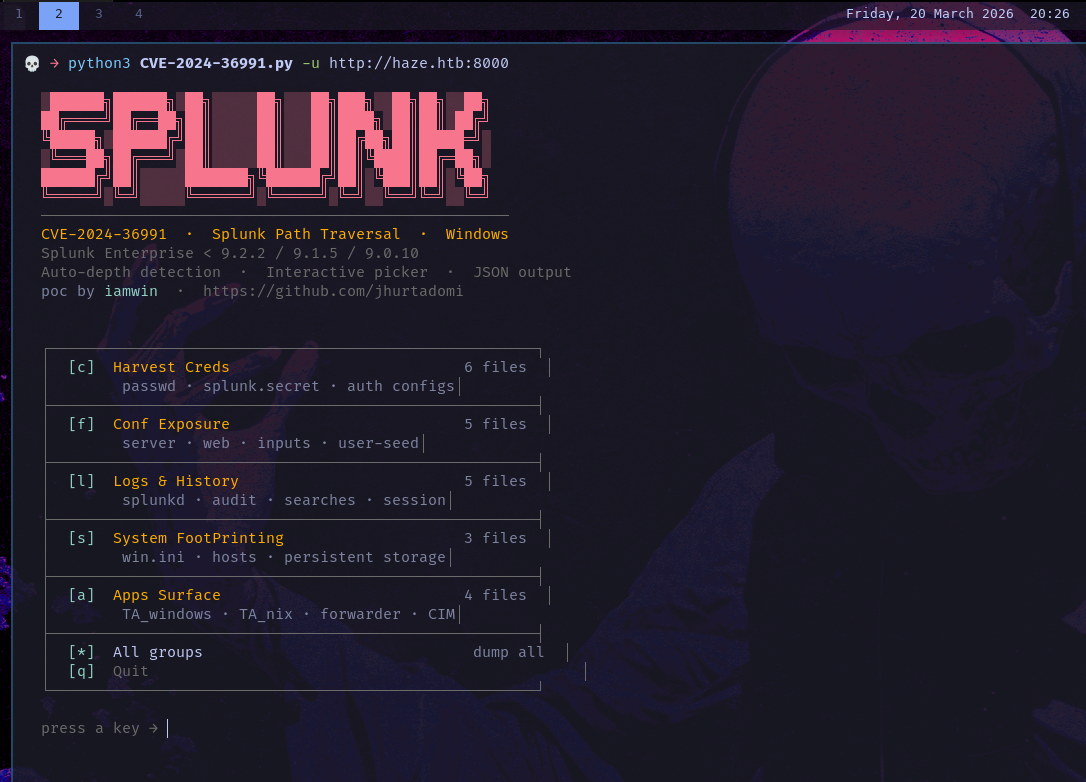Click the Windows platform label
1086x782 pixels.
click(x=477, y=234)
